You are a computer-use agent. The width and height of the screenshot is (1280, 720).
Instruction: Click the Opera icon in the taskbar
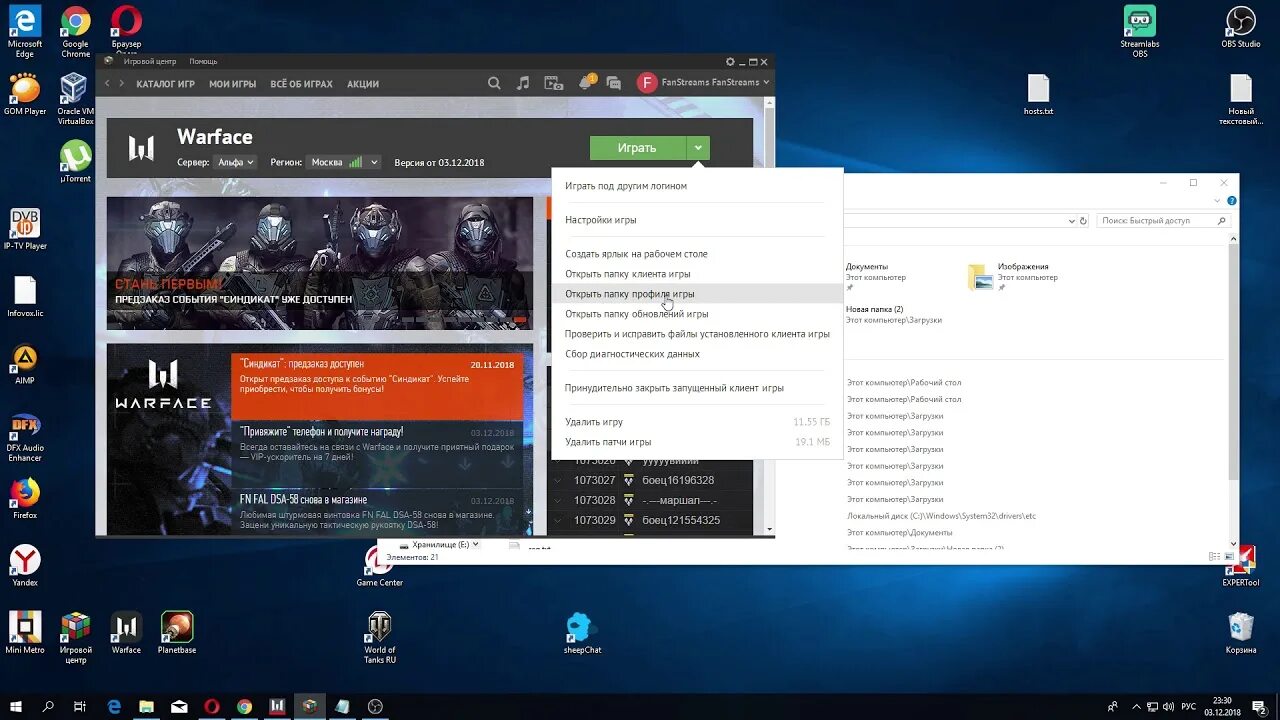(x=212, y=706)
